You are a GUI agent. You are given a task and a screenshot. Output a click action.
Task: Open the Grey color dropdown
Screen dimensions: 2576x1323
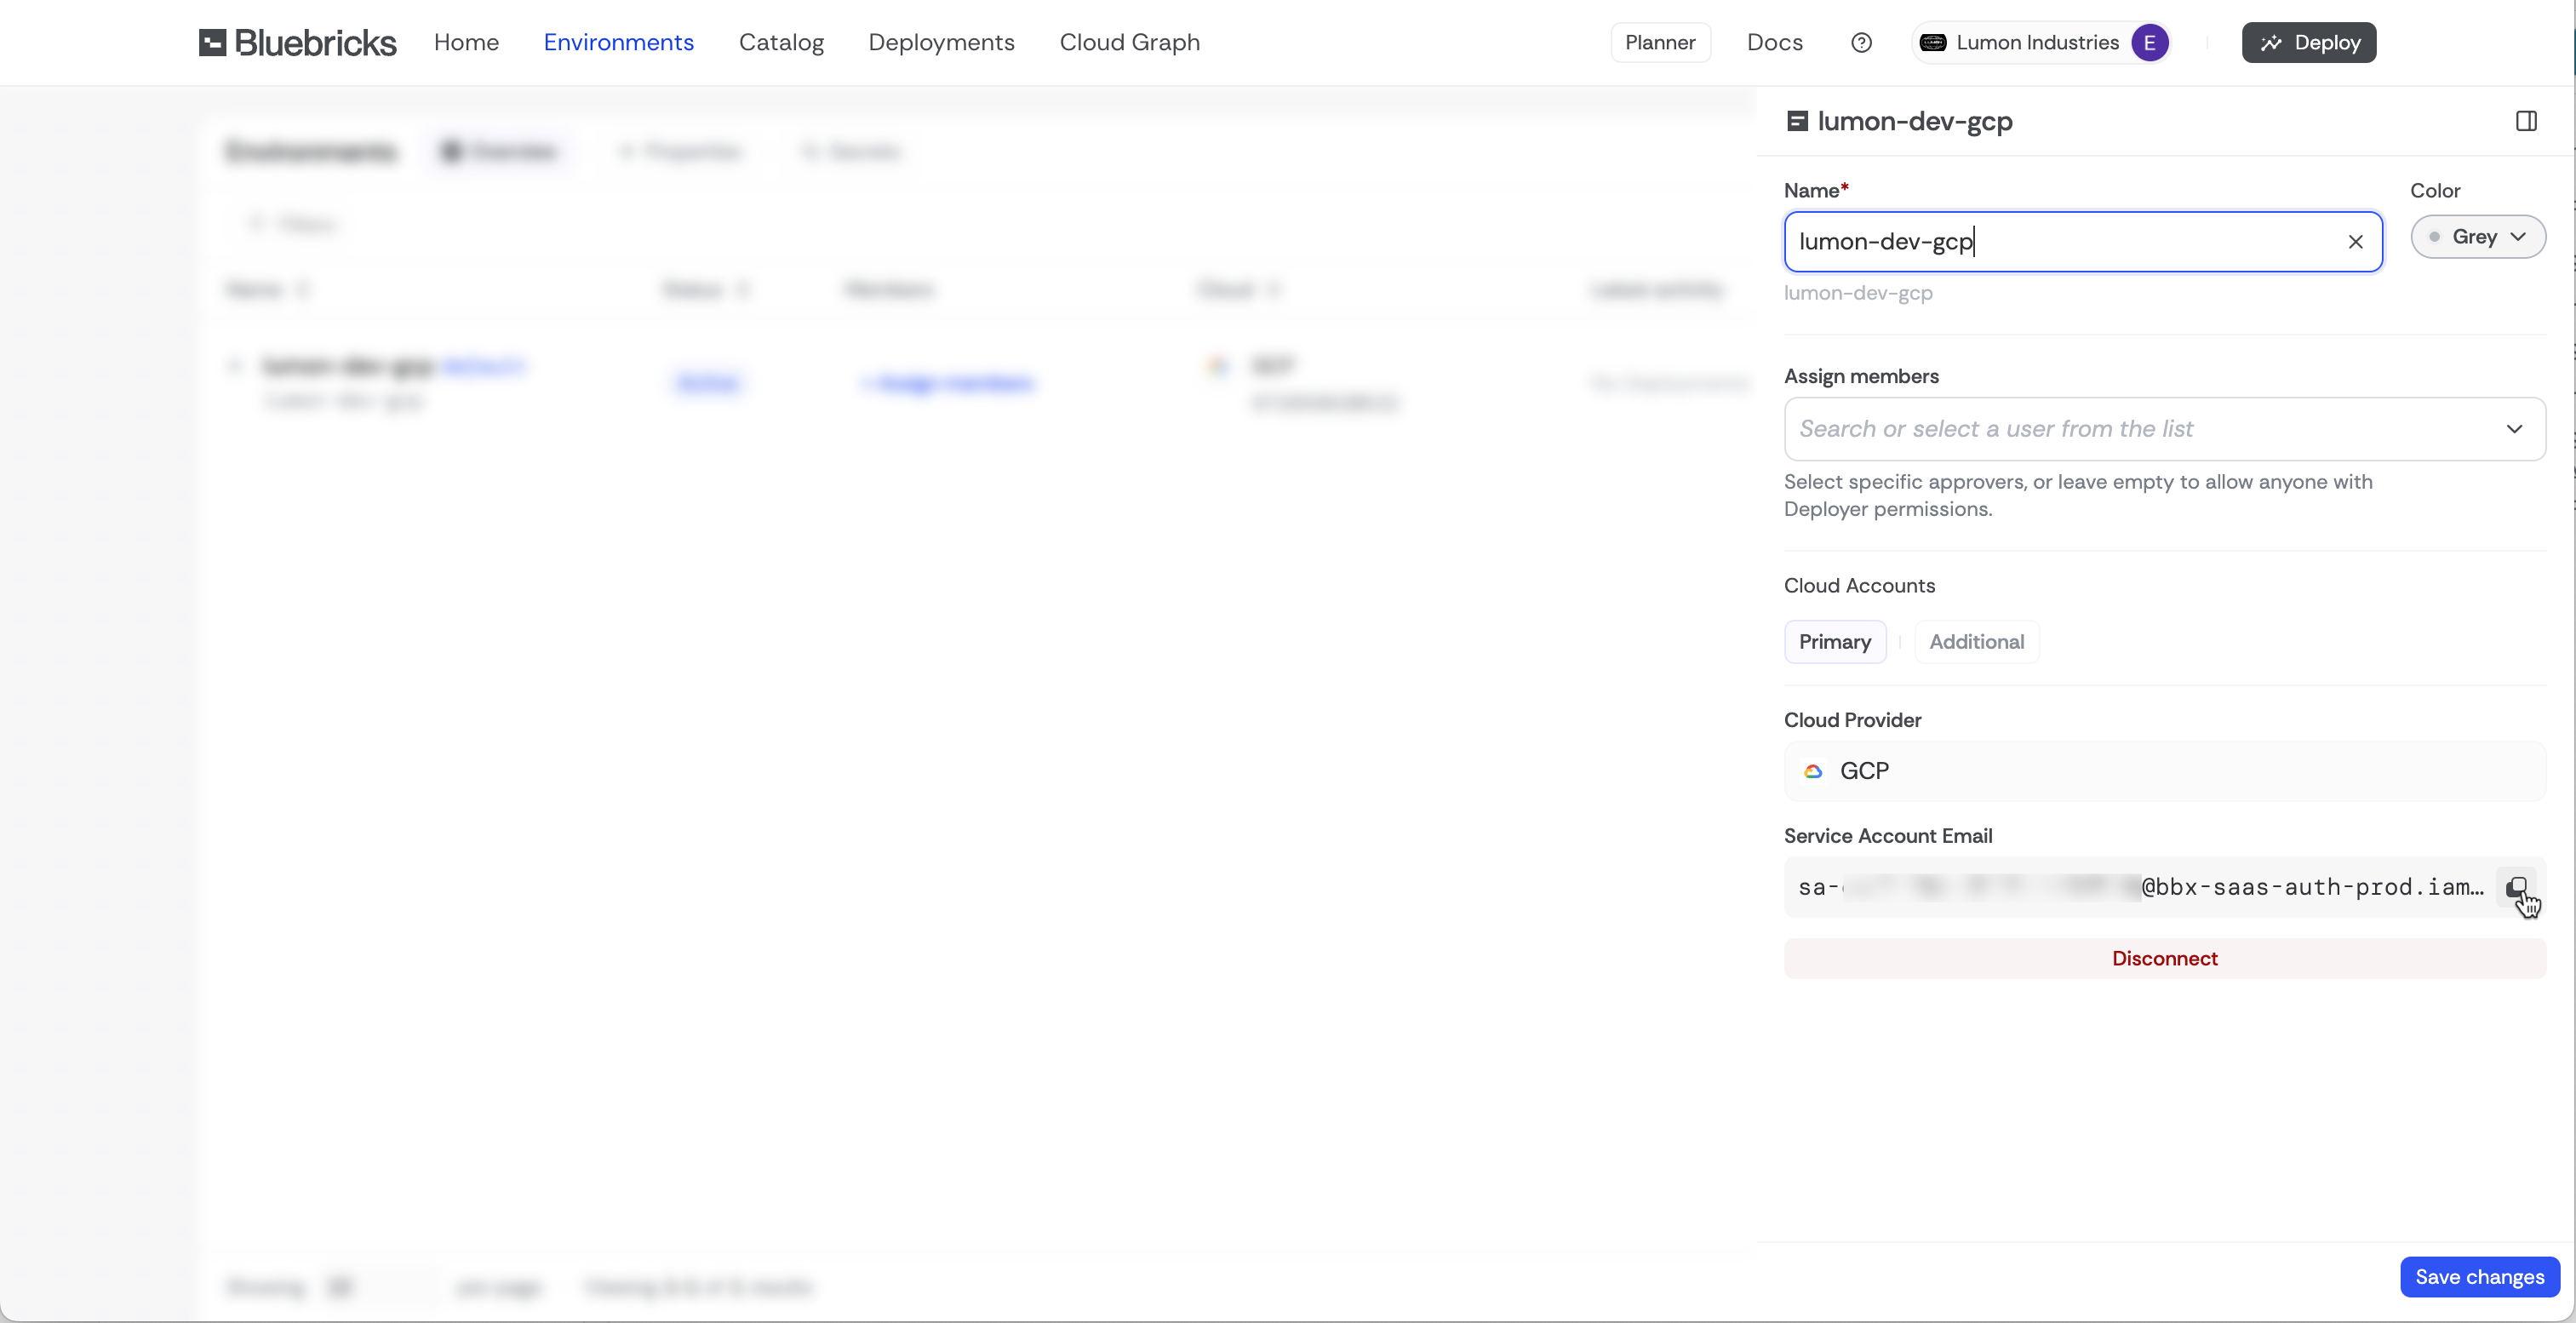(x=2477, y=237)
